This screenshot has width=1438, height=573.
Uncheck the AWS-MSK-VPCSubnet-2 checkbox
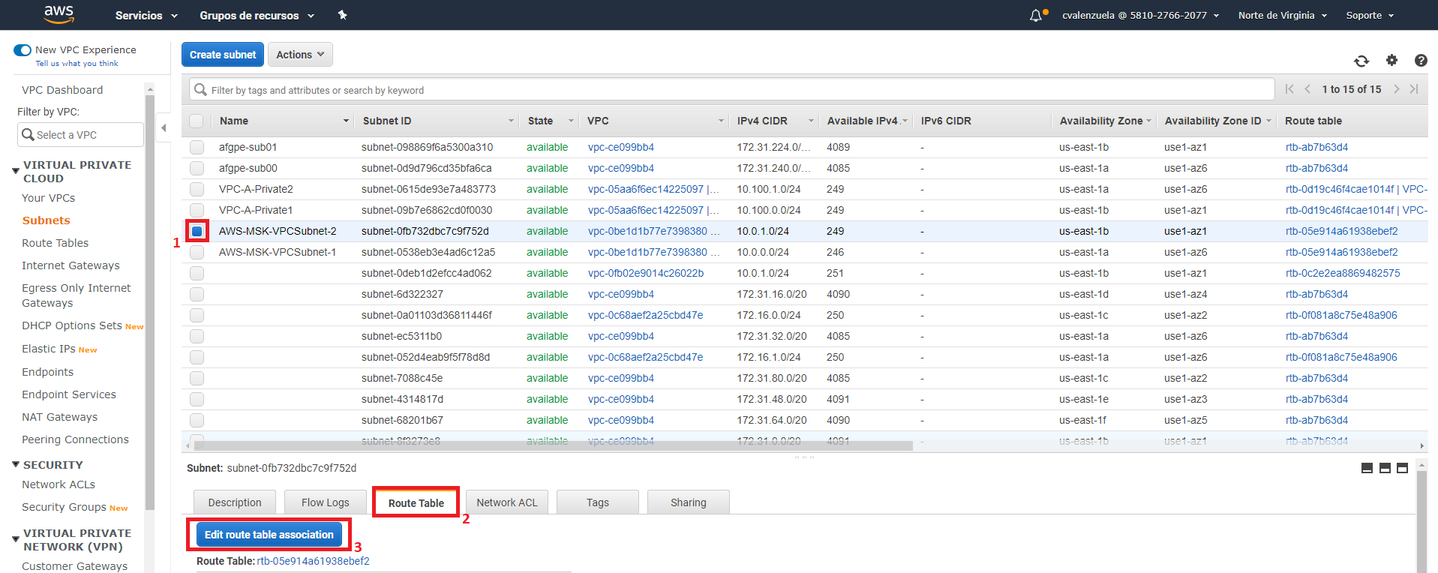coord(197,231)
